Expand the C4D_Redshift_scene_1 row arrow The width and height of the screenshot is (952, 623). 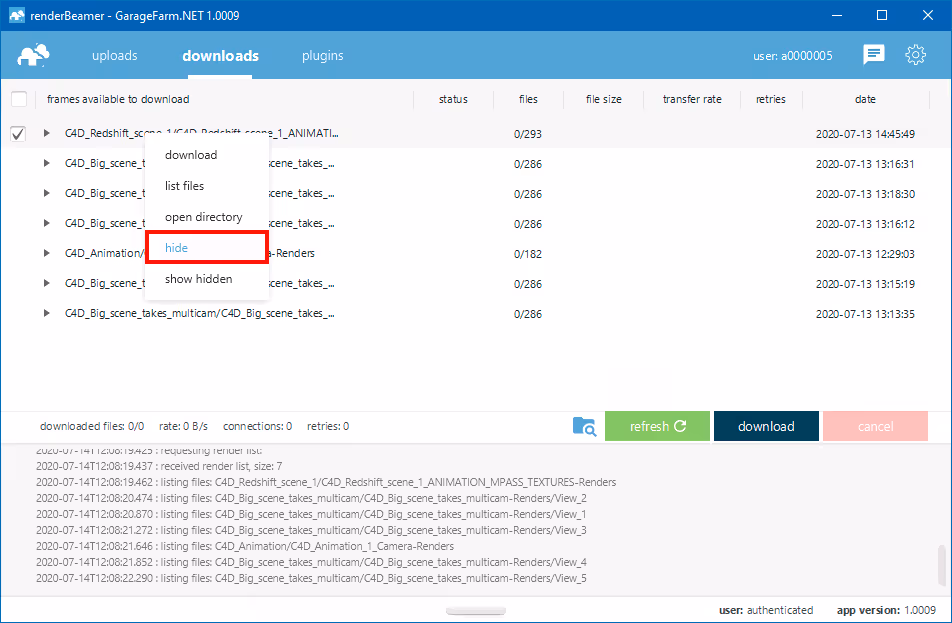pos(47,133)
